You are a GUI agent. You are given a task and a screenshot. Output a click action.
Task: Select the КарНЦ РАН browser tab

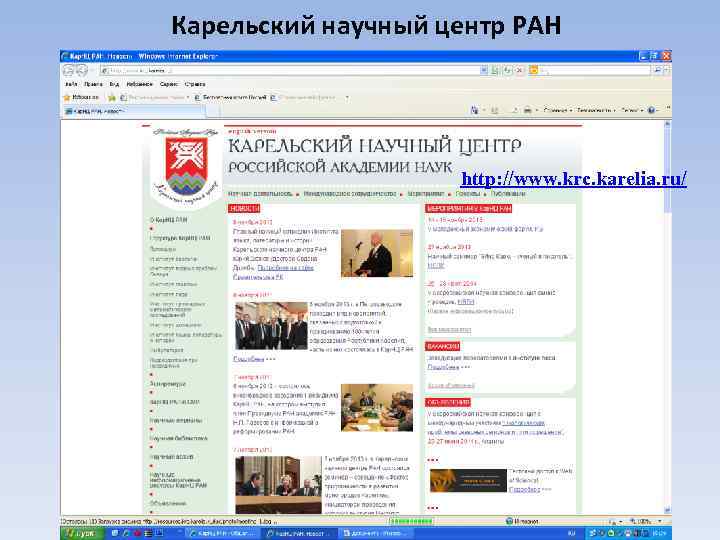[135, 111]
